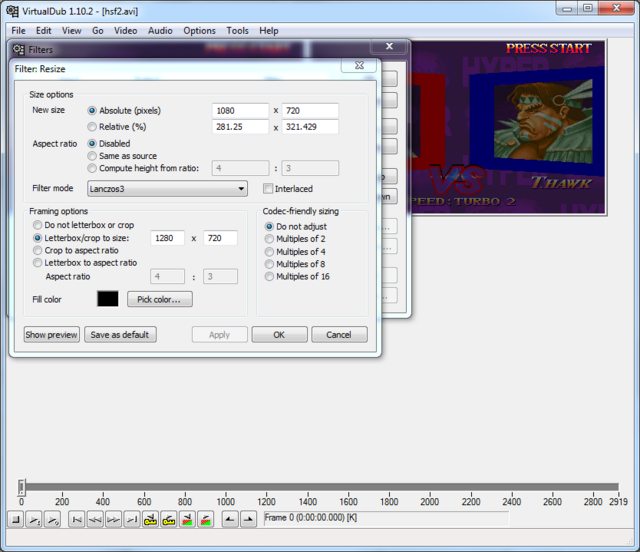Click the THawk video preview frame
Viewport: 640px width, 552px height.
point(508,127)
